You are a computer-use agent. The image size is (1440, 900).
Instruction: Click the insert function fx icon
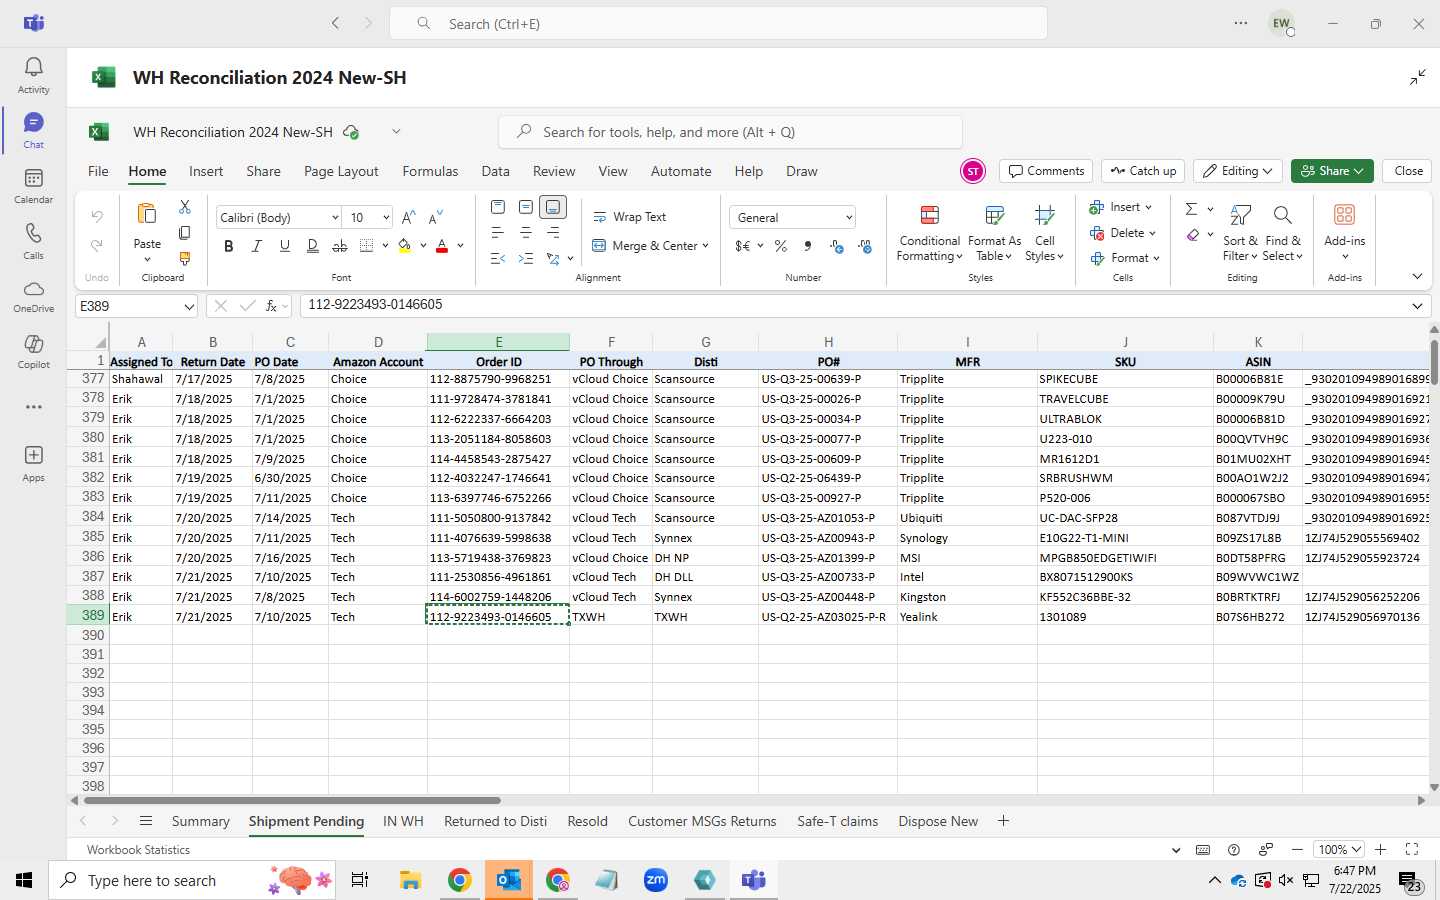coord(271,306)
